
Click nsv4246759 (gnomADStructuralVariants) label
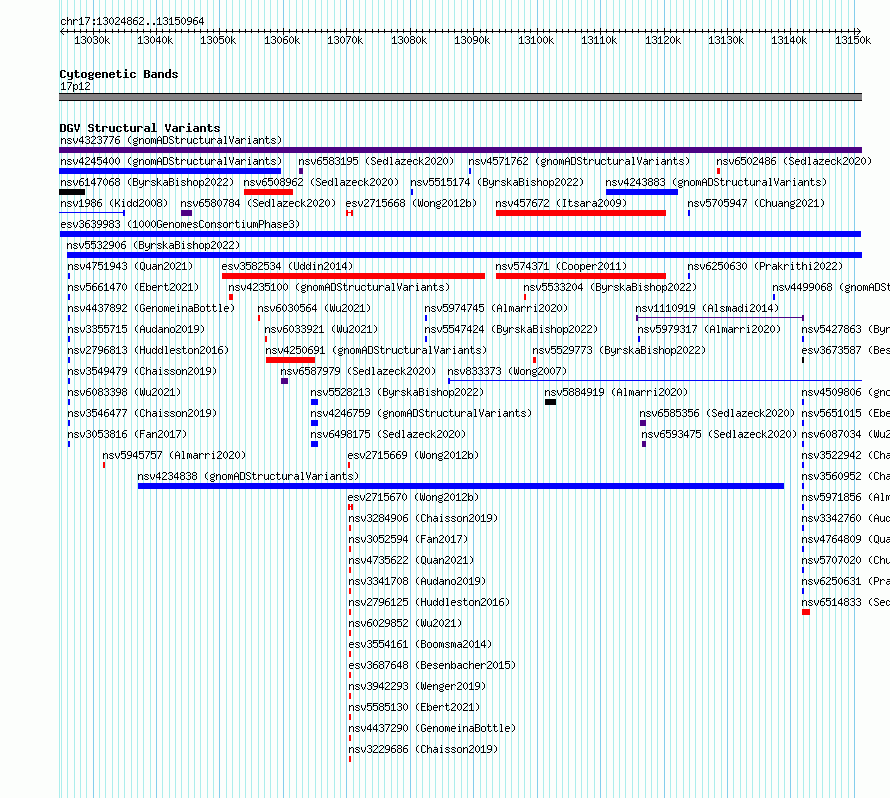421,413
